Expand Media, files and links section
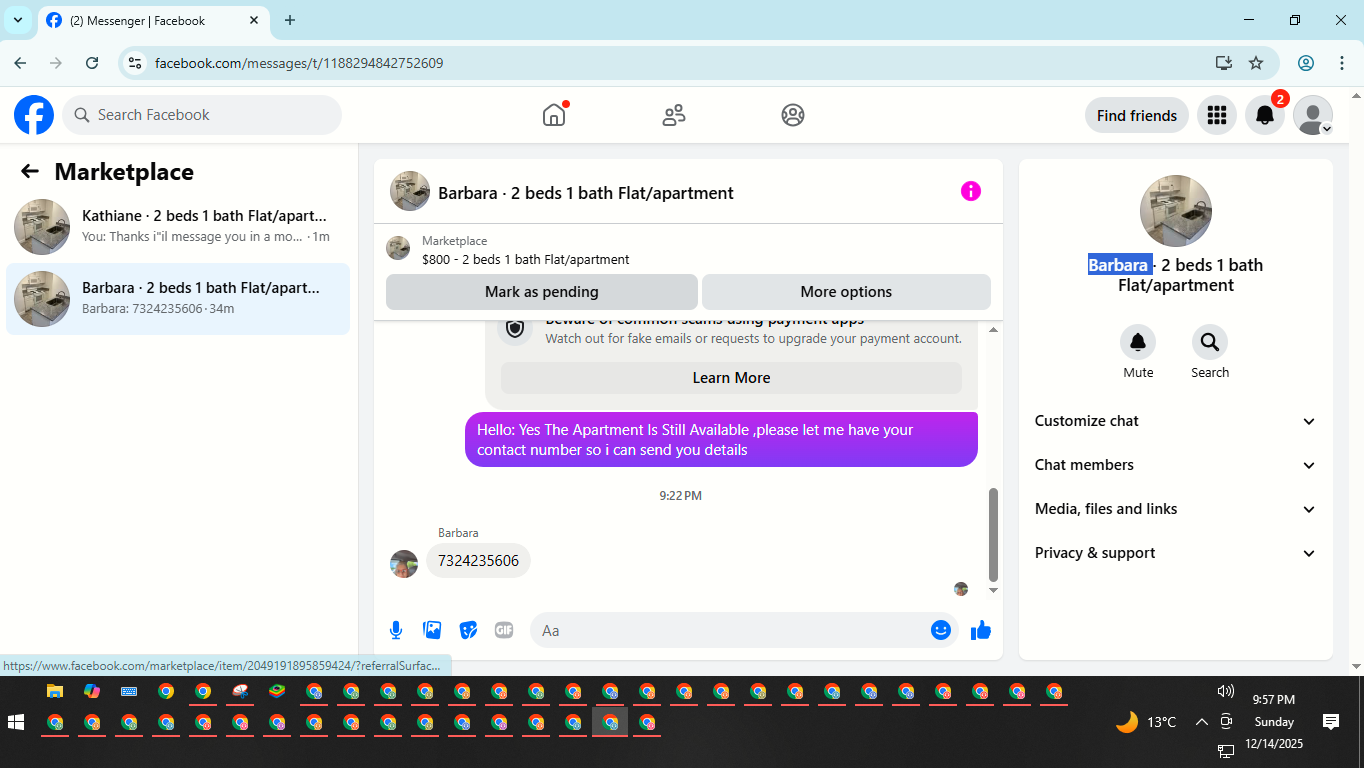Image resolution: width=1364 pixels, height=768 pixels. click(x=1176, y=509)
